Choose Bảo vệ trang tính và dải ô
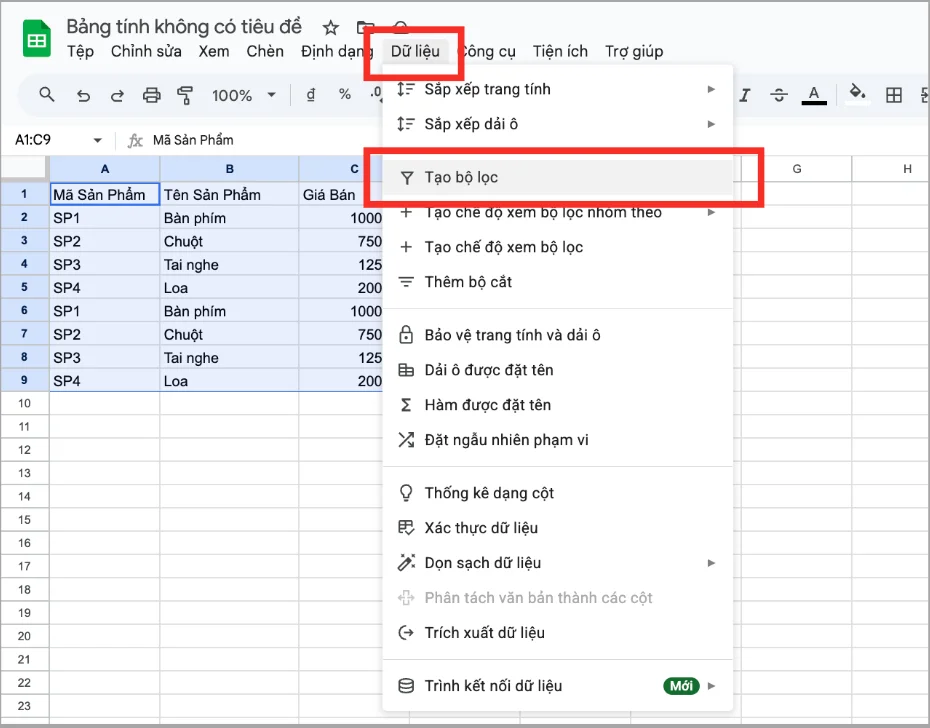Viewport: 930px width, 728px height. [558, 335]
